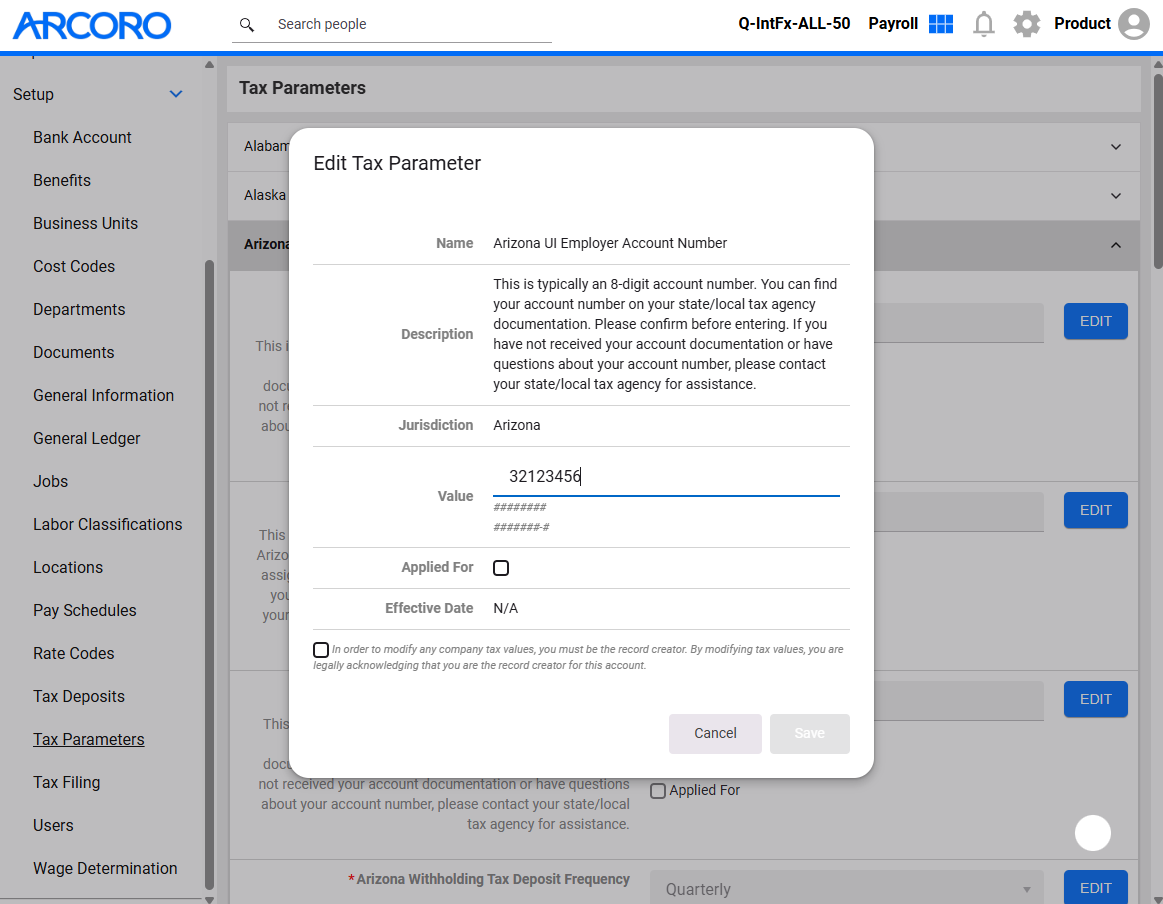1163x904 pixels.
Task: Collapse the Setup menu chevron
Action: 176,94
